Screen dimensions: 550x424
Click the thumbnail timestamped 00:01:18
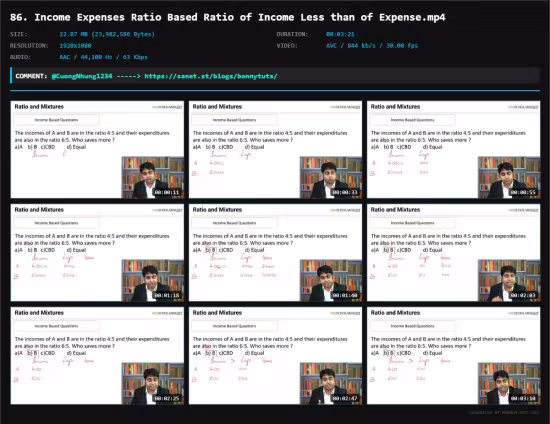(x=97, y=253)
